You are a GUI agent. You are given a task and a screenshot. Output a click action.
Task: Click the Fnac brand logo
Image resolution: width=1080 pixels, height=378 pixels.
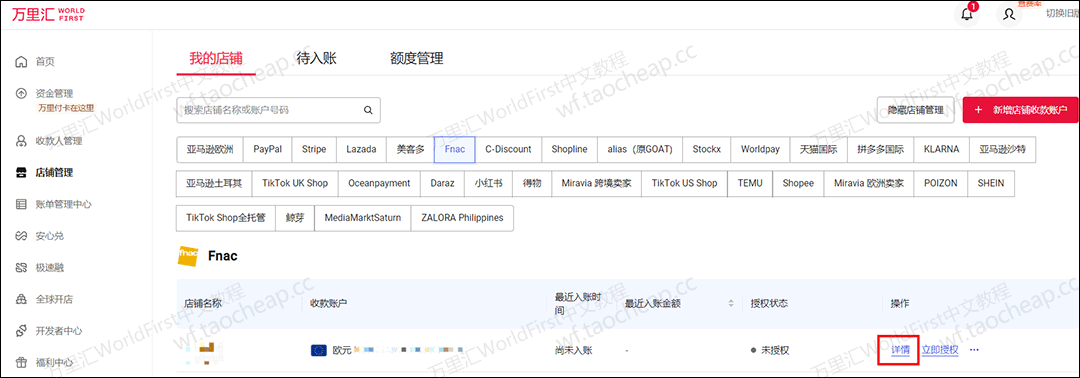click(188, 255)
